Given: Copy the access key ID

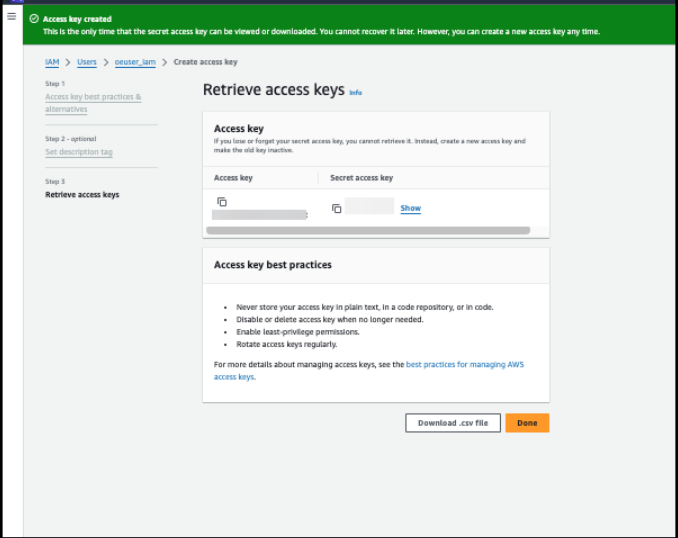Looking at the screenshot, I should [x=222, y=202].
